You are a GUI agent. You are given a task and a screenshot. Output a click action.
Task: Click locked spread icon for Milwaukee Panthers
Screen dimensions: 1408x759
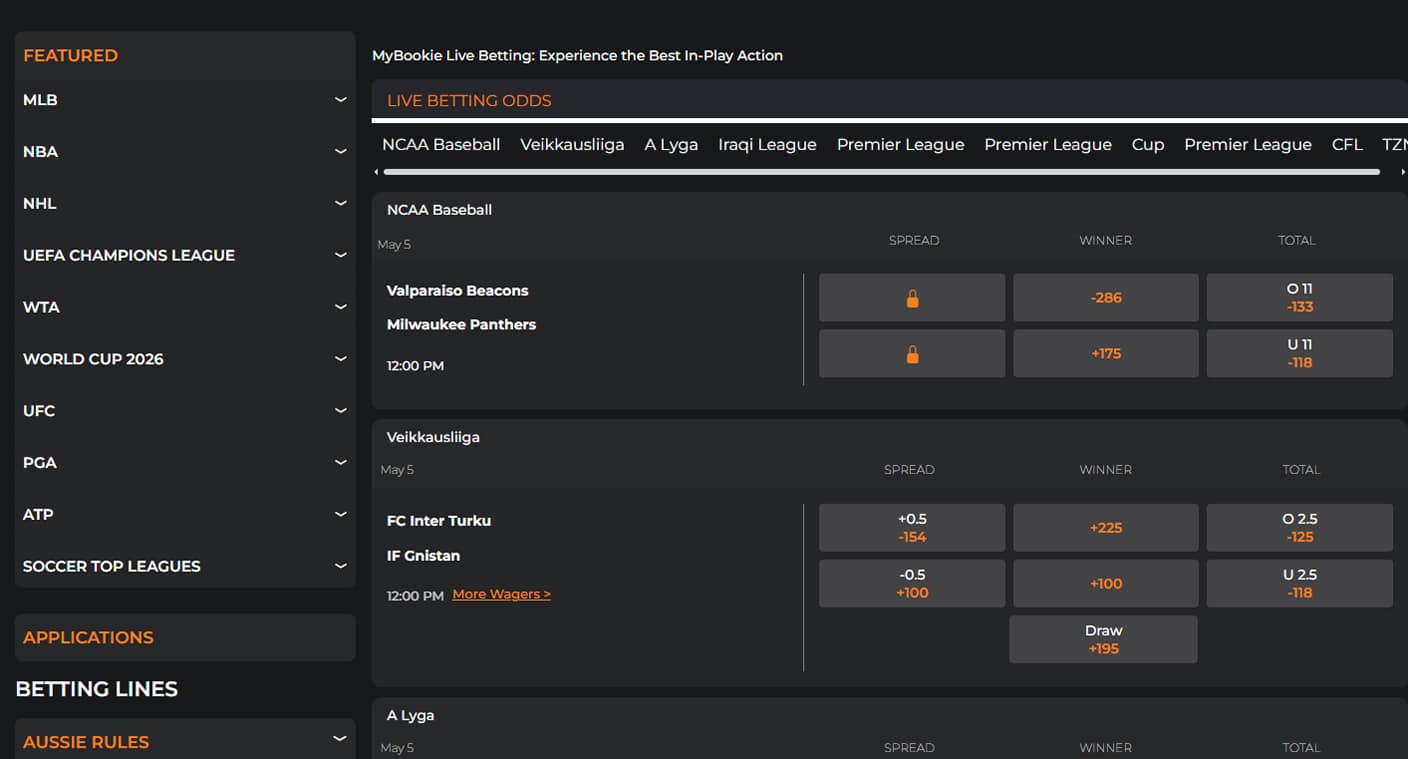(912, 354)
